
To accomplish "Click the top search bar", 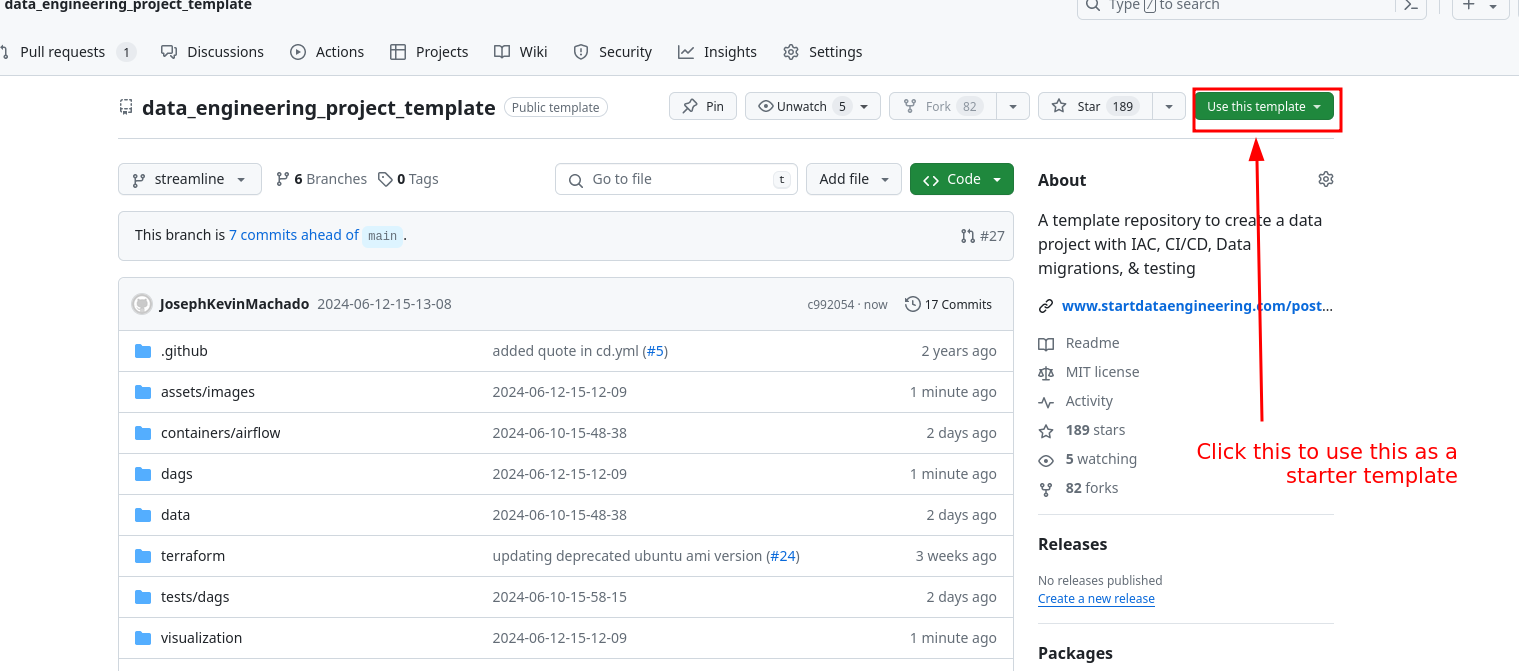I will pos(1237,5).
